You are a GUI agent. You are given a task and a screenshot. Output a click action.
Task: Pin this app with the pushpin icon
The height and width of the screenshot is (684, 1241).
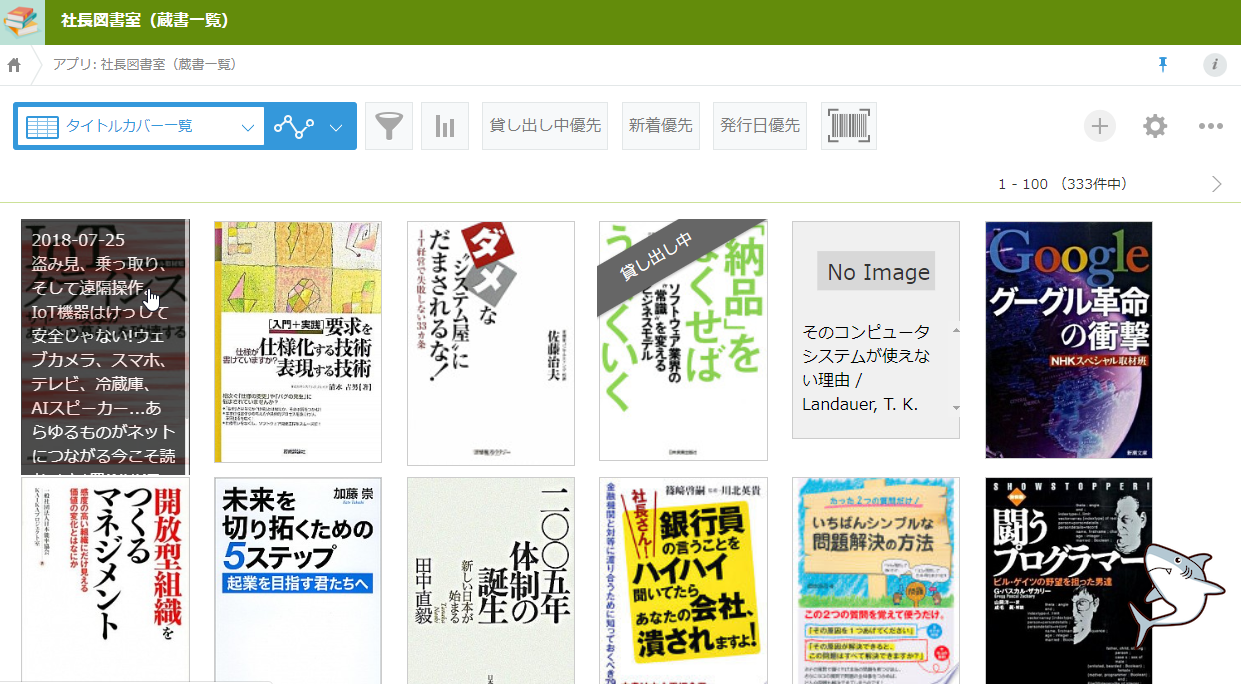[x=1162, y=65]
